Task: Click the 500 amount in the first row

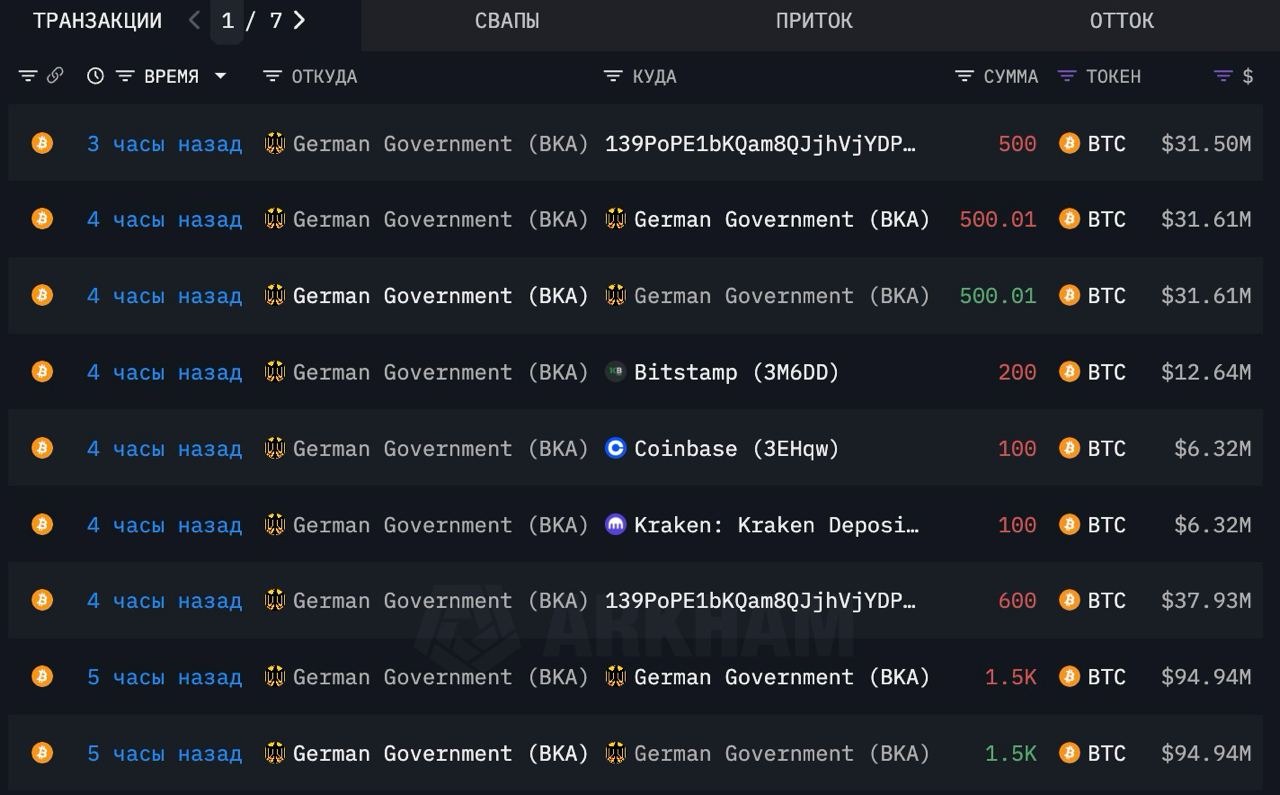Action: coord(1017,144)
